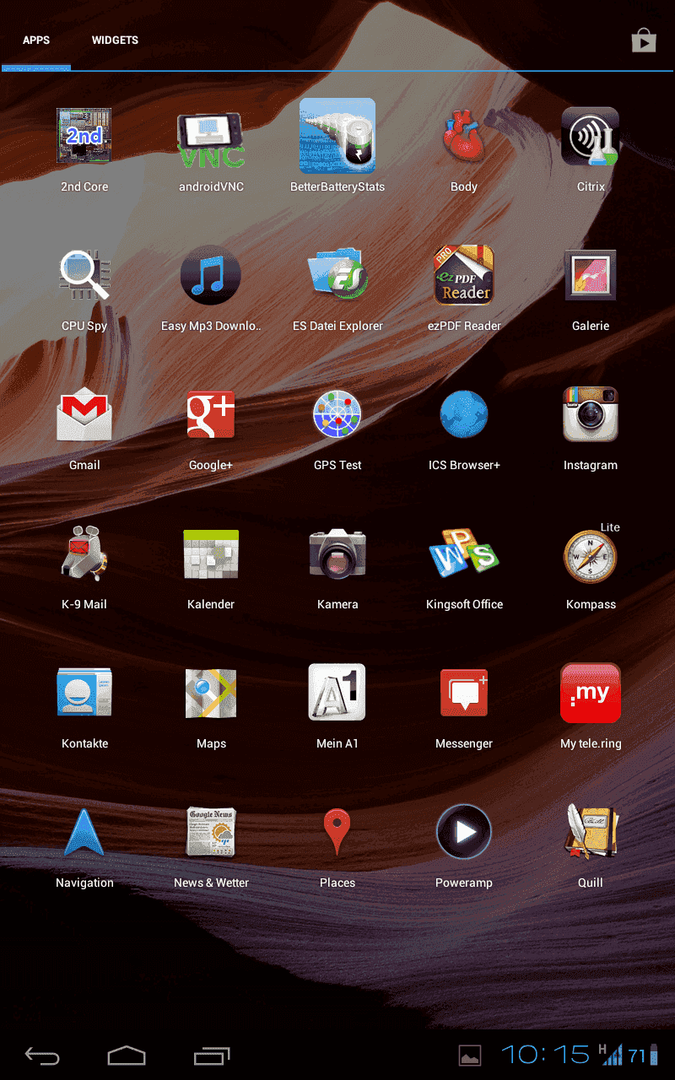Open My tele.ring app
Screen dimensions: 675x1080
(x=590, y=693)
